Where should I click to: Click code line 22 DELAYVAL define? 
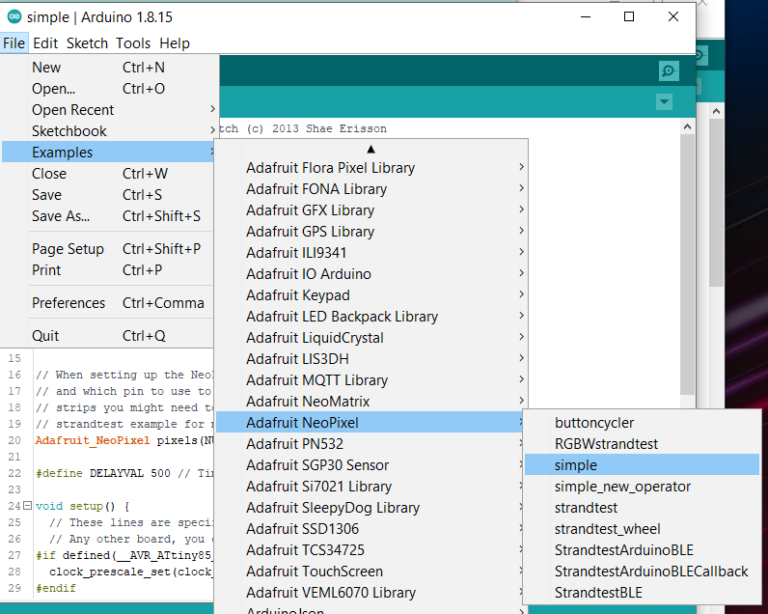coord(124,473)
